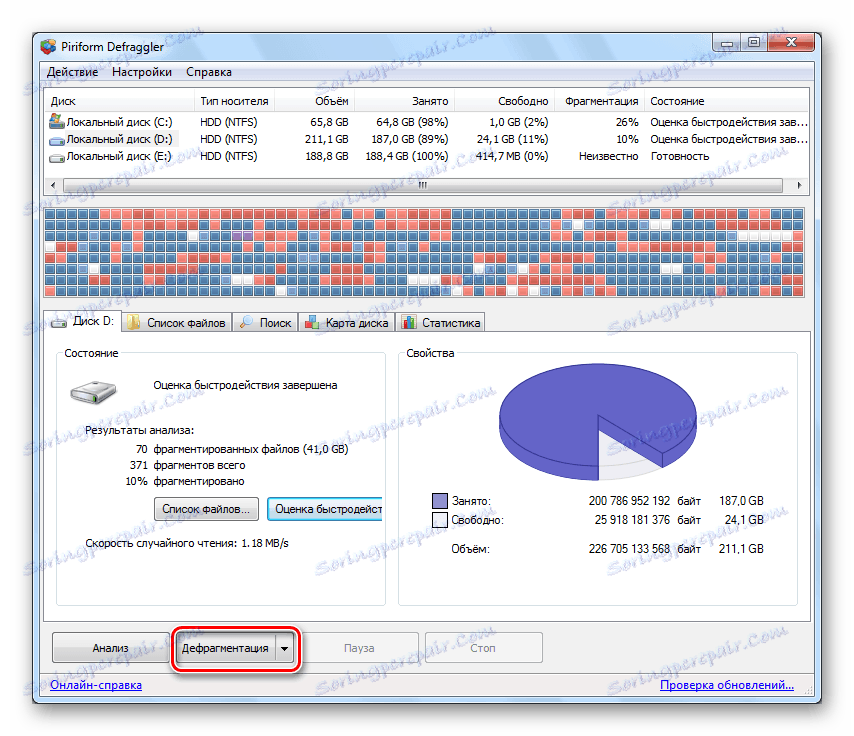Open the Справка menu
The image size is (854, 736).
pyautogui.click(x=209, y=72)
